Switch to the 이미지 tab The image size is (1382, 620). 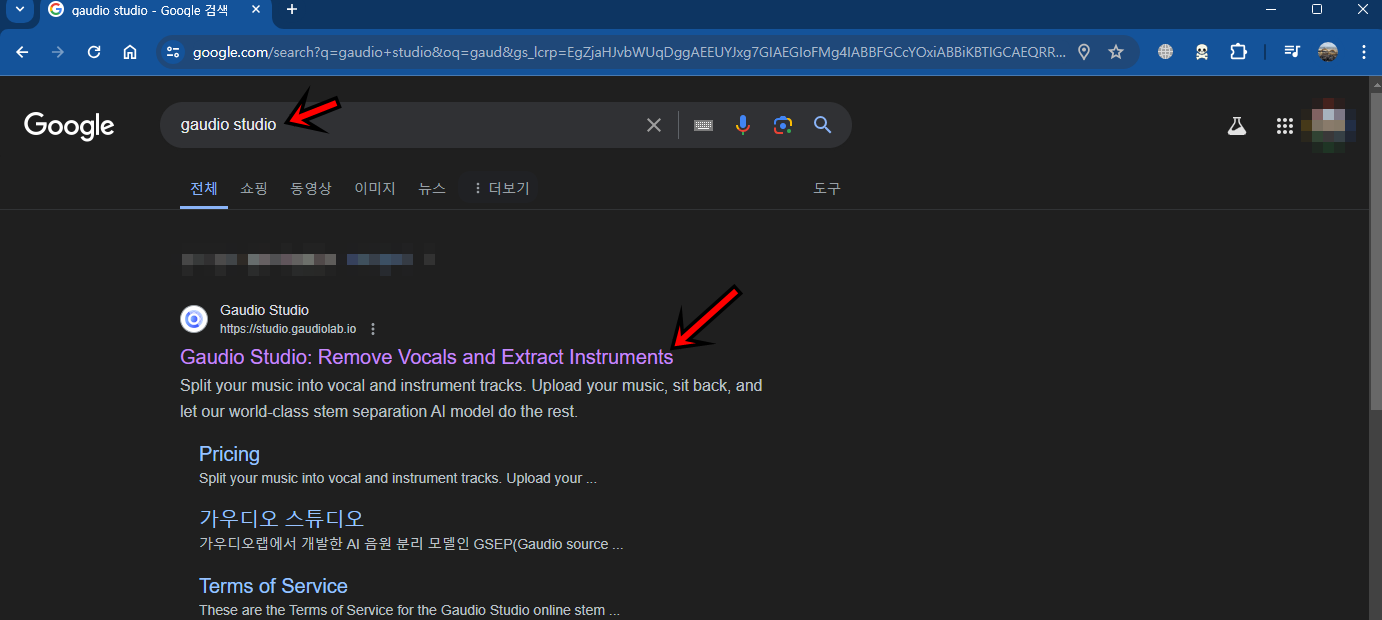click(x=375, y=188)
